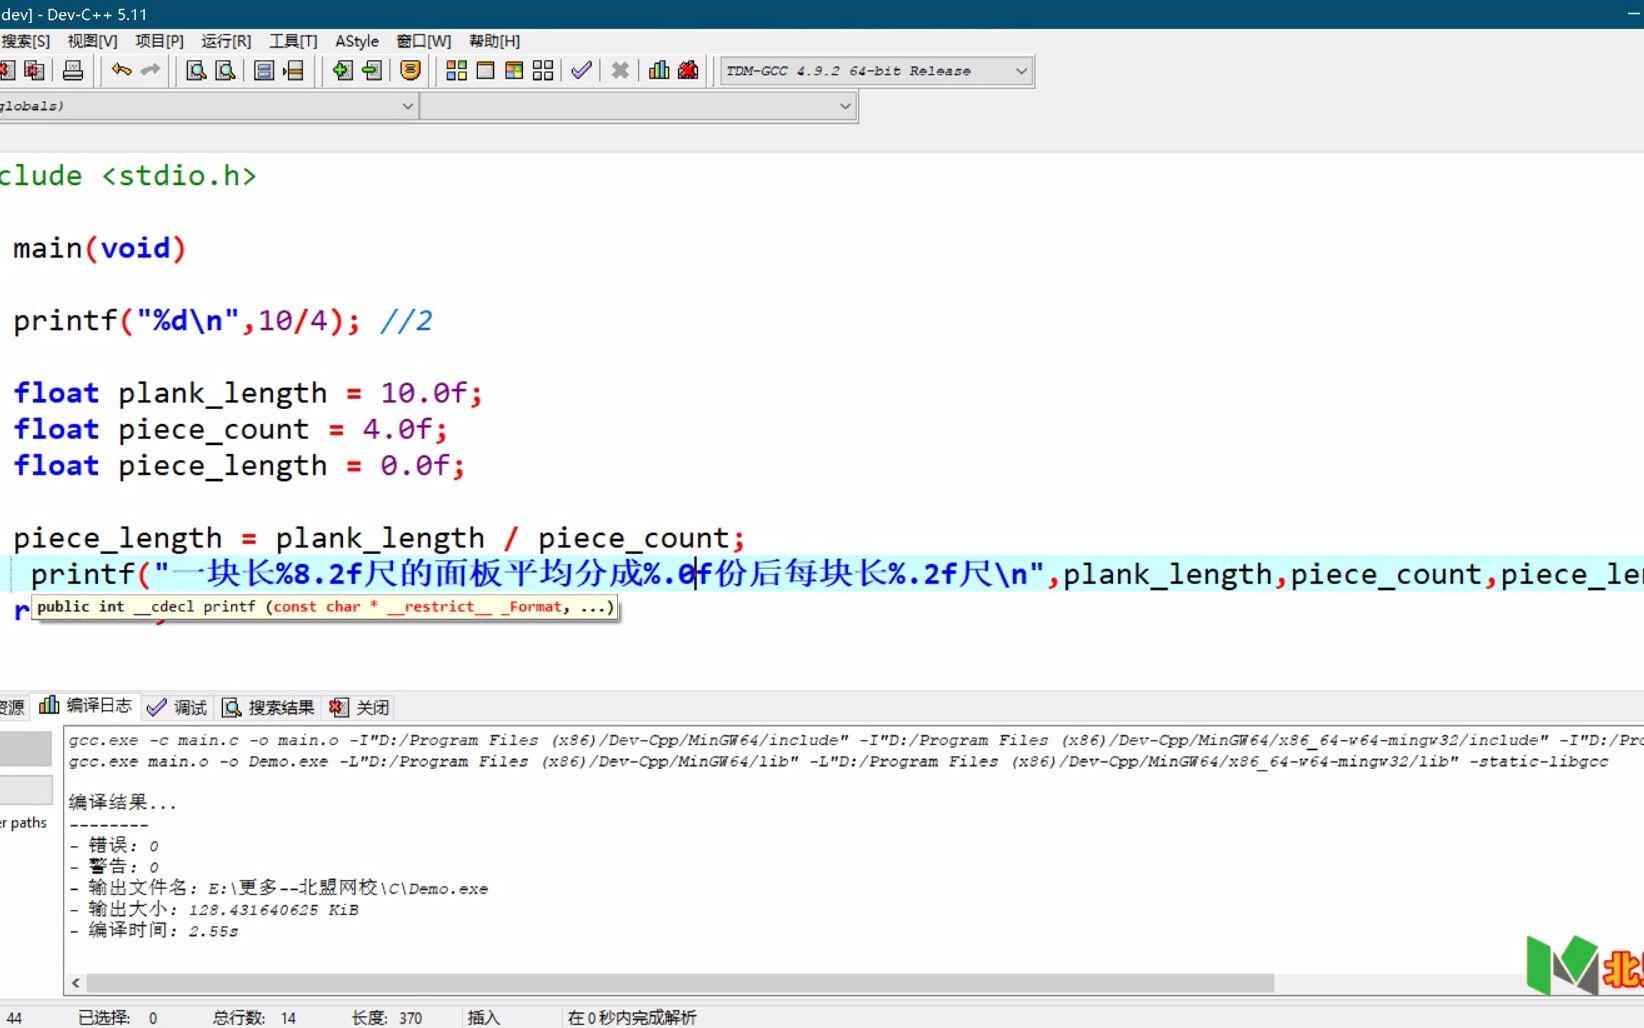1644x1028 pixels.
Task: Click the 关闭 tab in bottom panel
Action: pos(359,707)
